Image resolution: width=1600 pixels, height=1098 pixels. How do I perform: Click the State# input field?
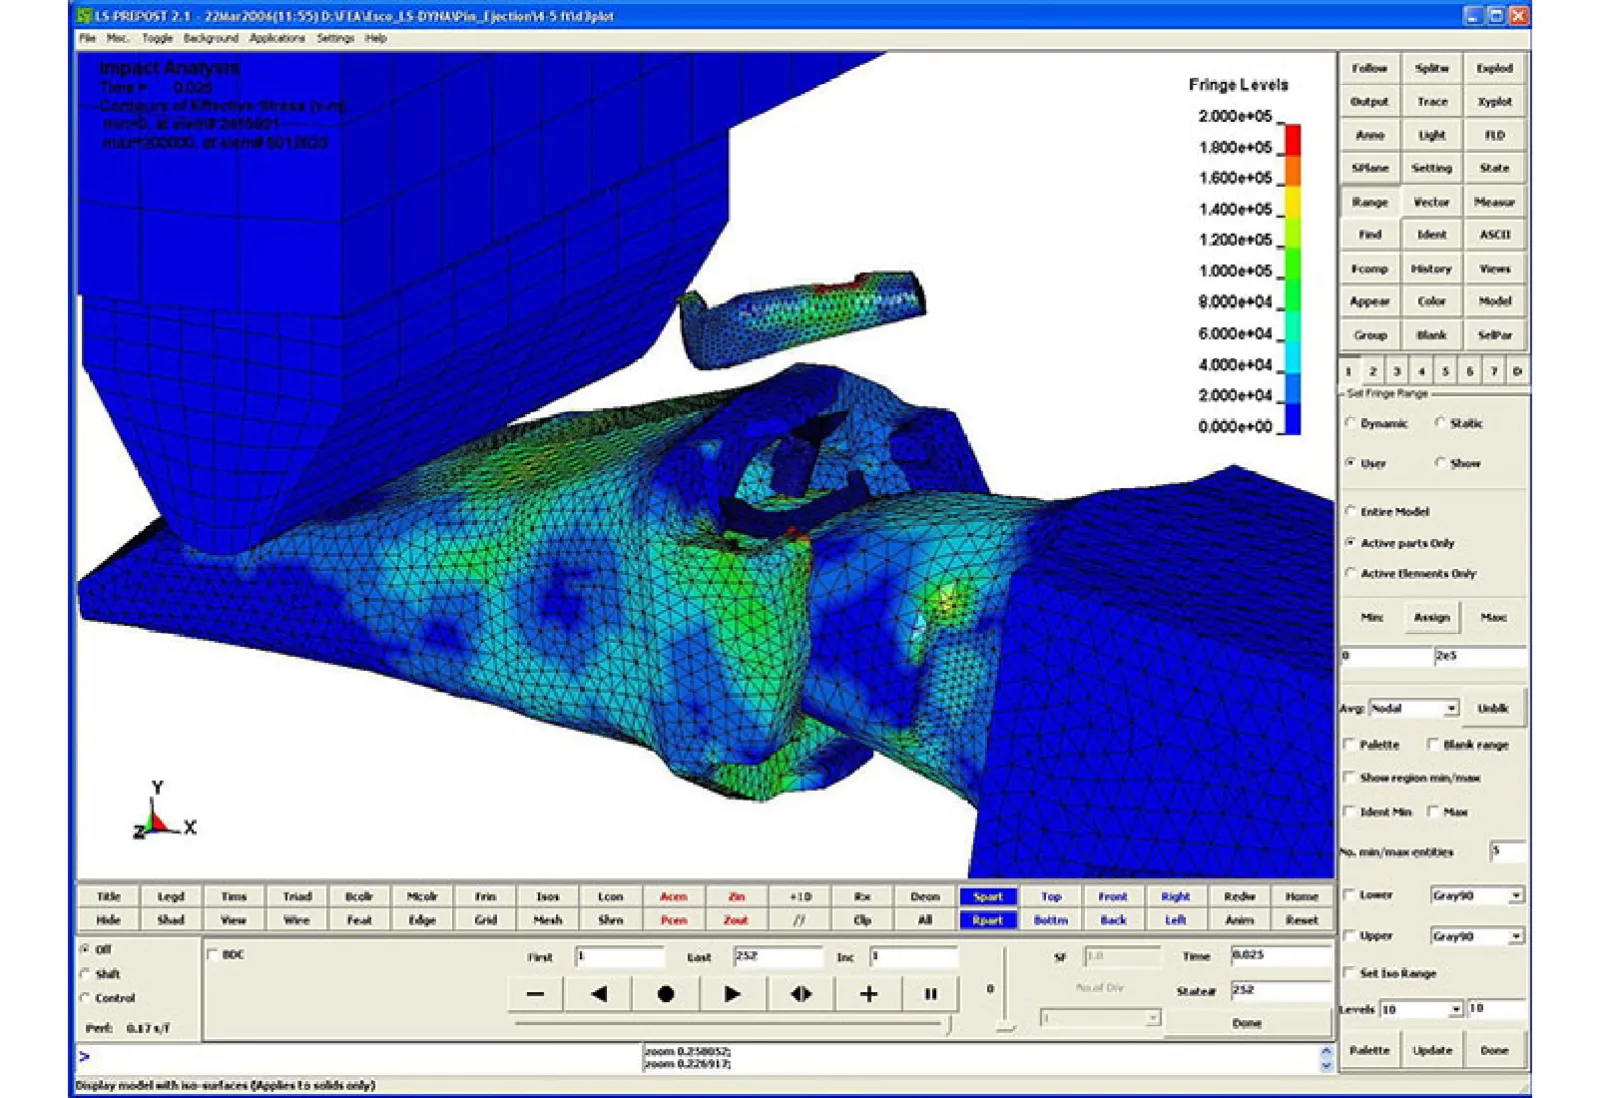1281,990
